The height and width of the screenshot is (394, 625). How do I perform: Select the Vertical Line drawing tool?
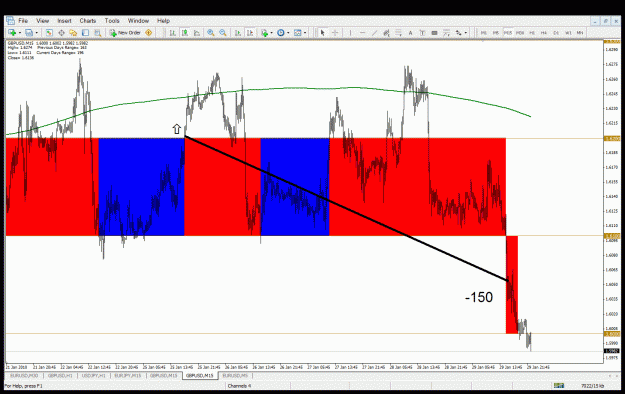(x=350, y=33)
